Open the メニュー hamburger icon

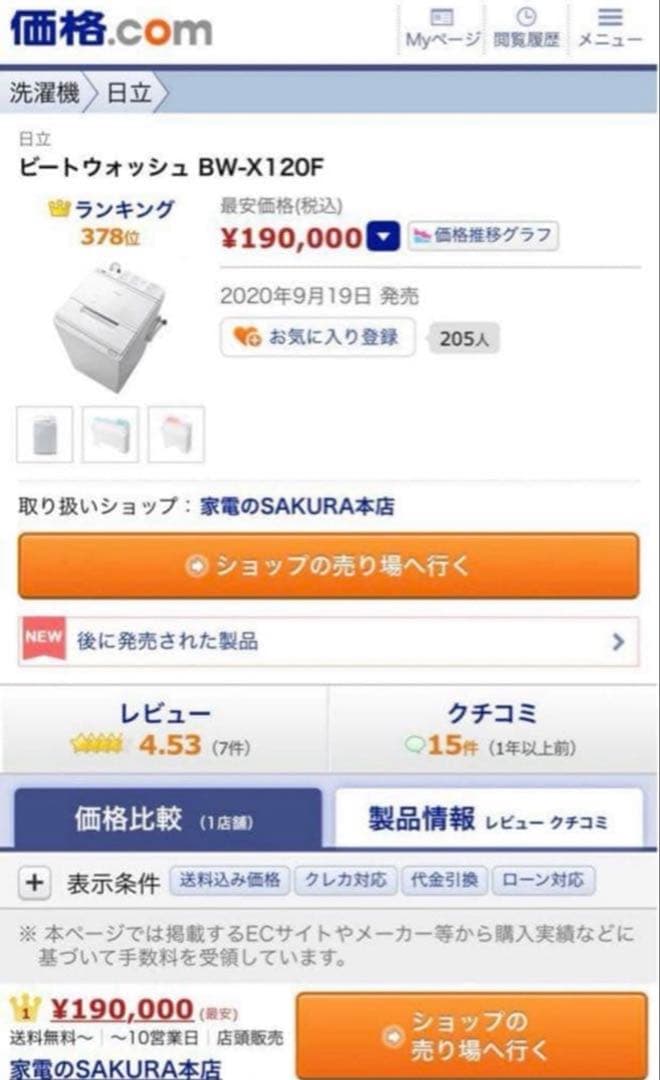[x=610, y=18]
